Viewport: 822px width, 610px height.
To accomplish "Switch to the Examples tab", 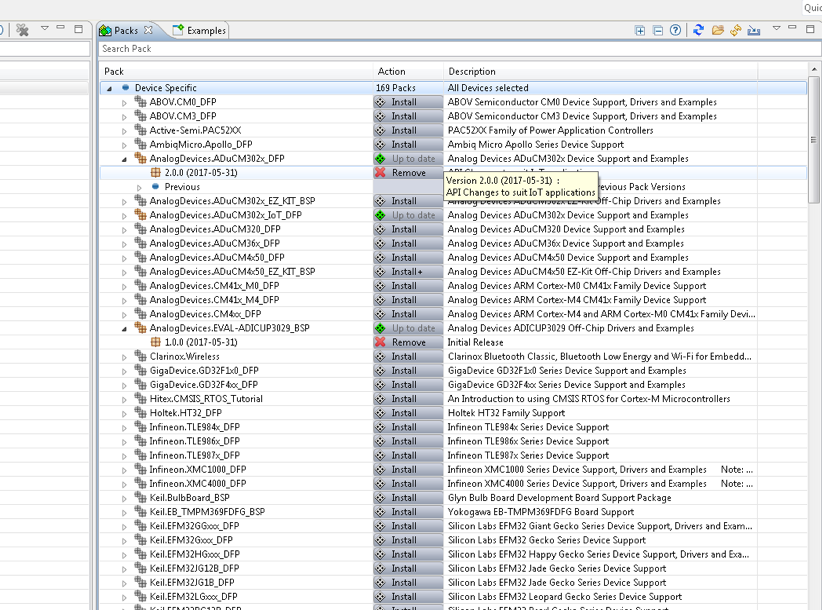I will click(x=200, y=30).
